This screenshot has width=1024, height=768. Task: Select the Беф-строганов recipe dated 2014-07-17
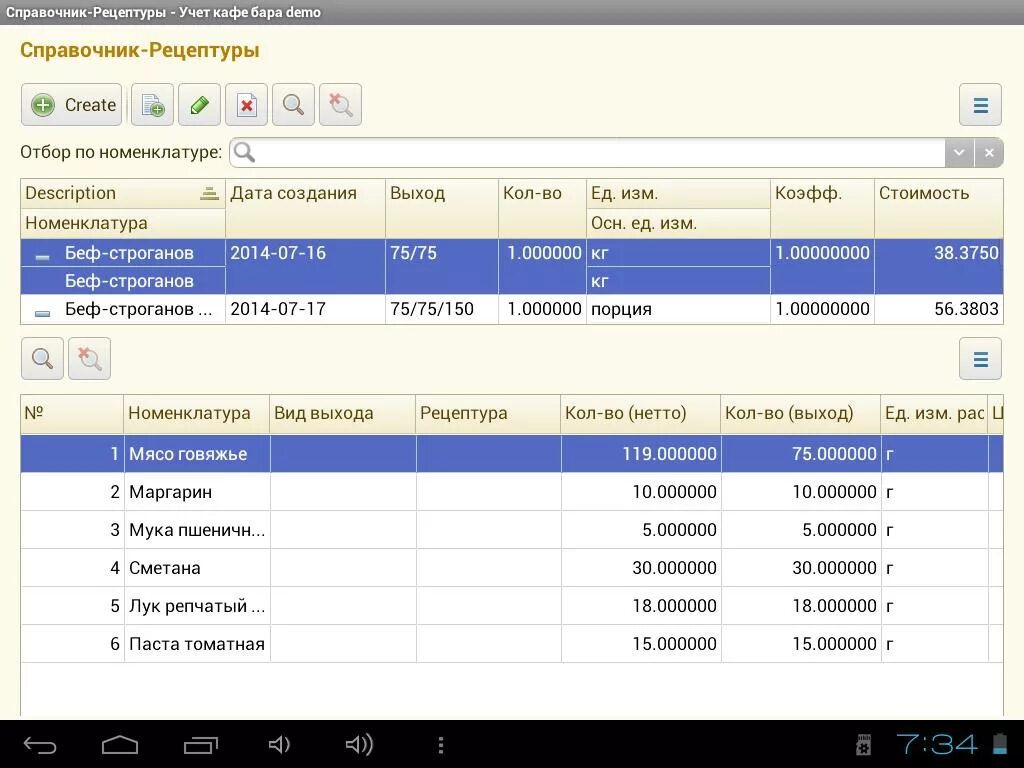[x=512, y=309]
